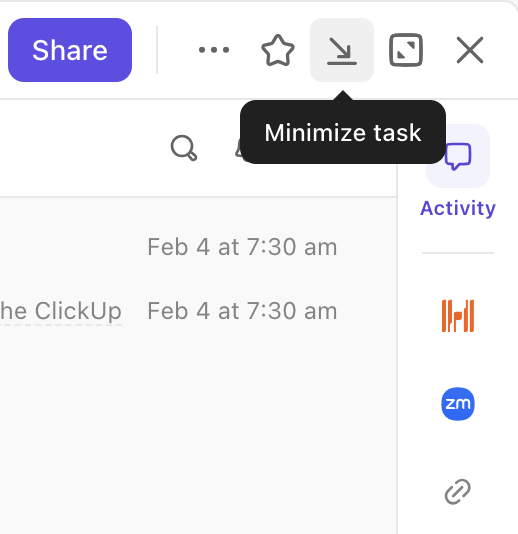The image size is (518, 534).
Task: Click the Activity label in sidebar
Action: pyautogui.click(x=458, y=208)
